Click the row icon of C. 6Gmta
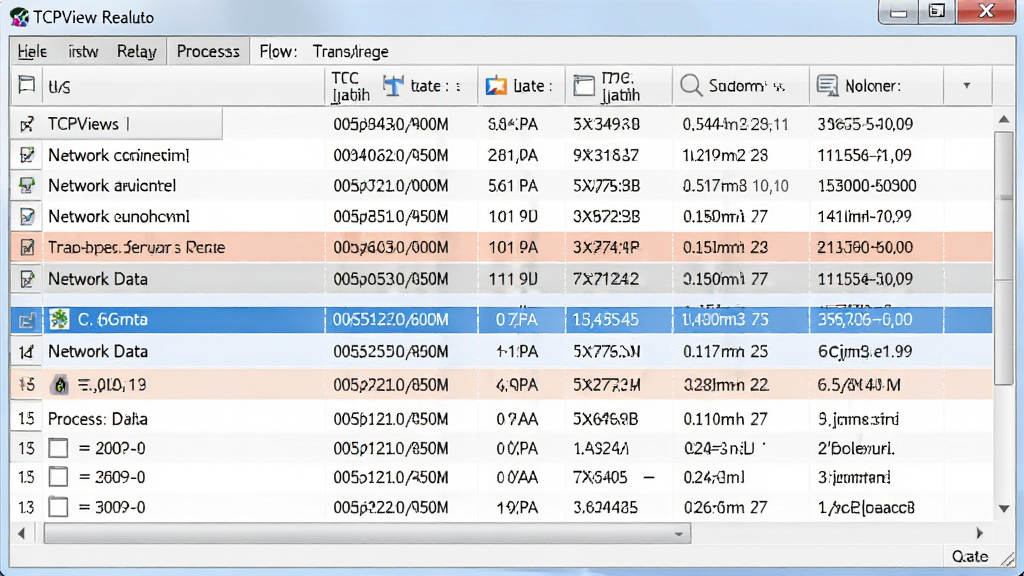The image size is (1024, 576). pos(27,320)
